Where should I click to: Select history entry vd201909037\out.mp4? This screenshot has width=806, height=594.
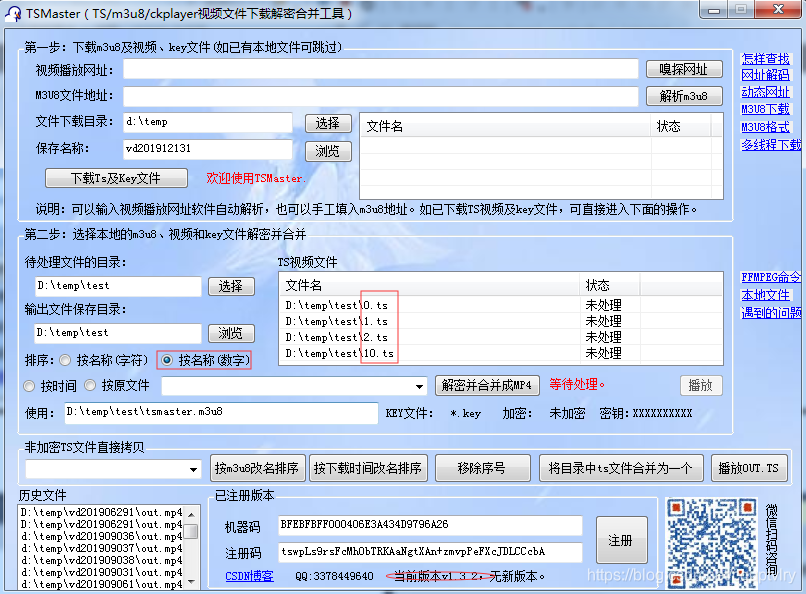(101, 549)
